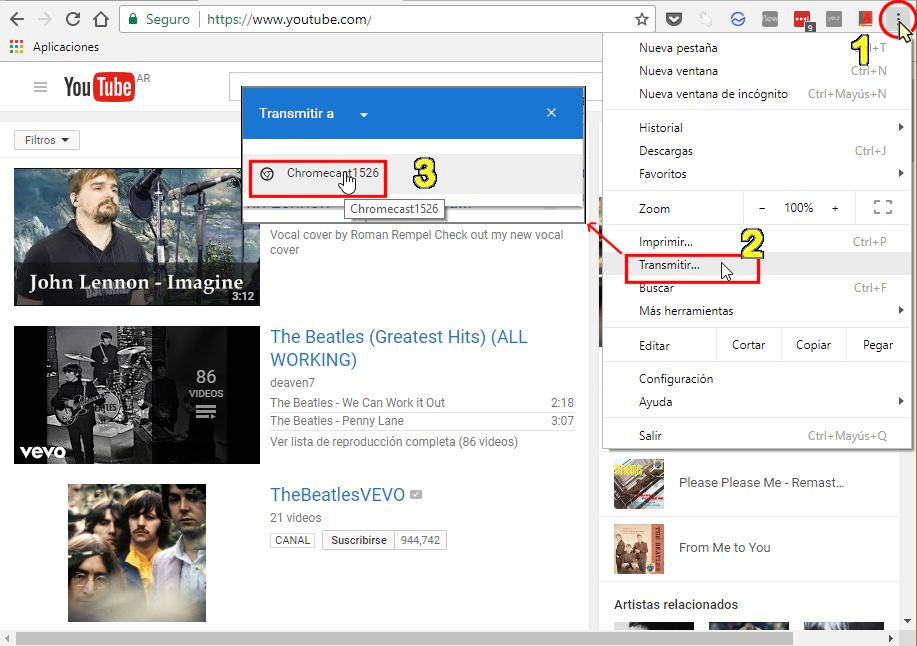Viewport: 917px width, 646px height.
Task: Toggle fullscreen icon in Zoom row
Action: [882, 208]
